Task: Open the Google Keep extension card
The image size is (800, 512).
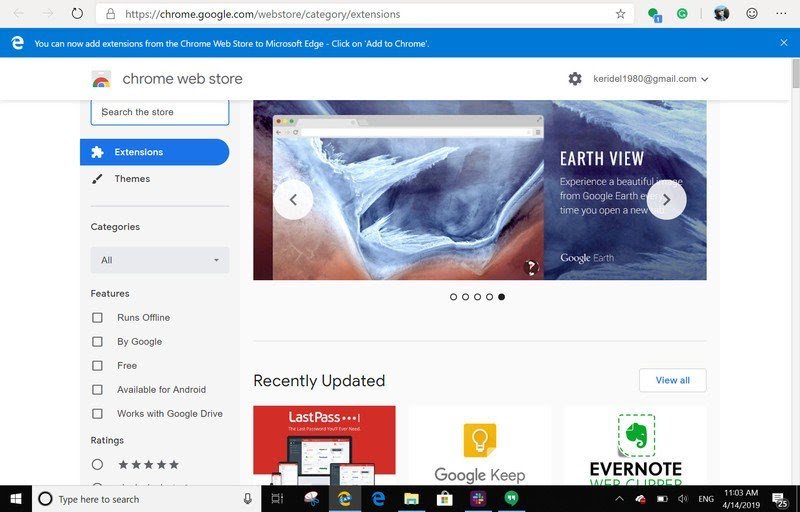Action: pos(480,445)
